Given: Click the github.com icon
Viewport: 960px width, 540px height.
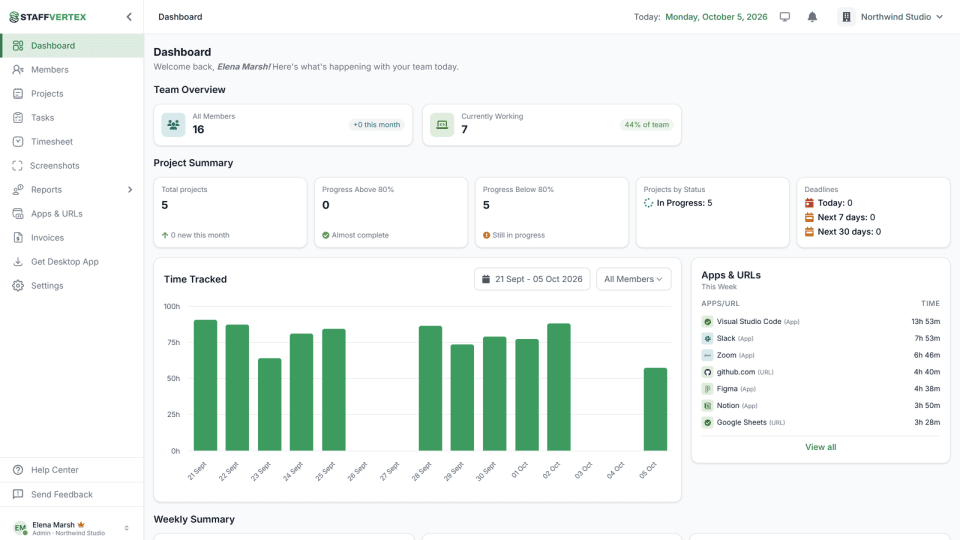Looking at the screenshot, I should [x=707, y=372].
